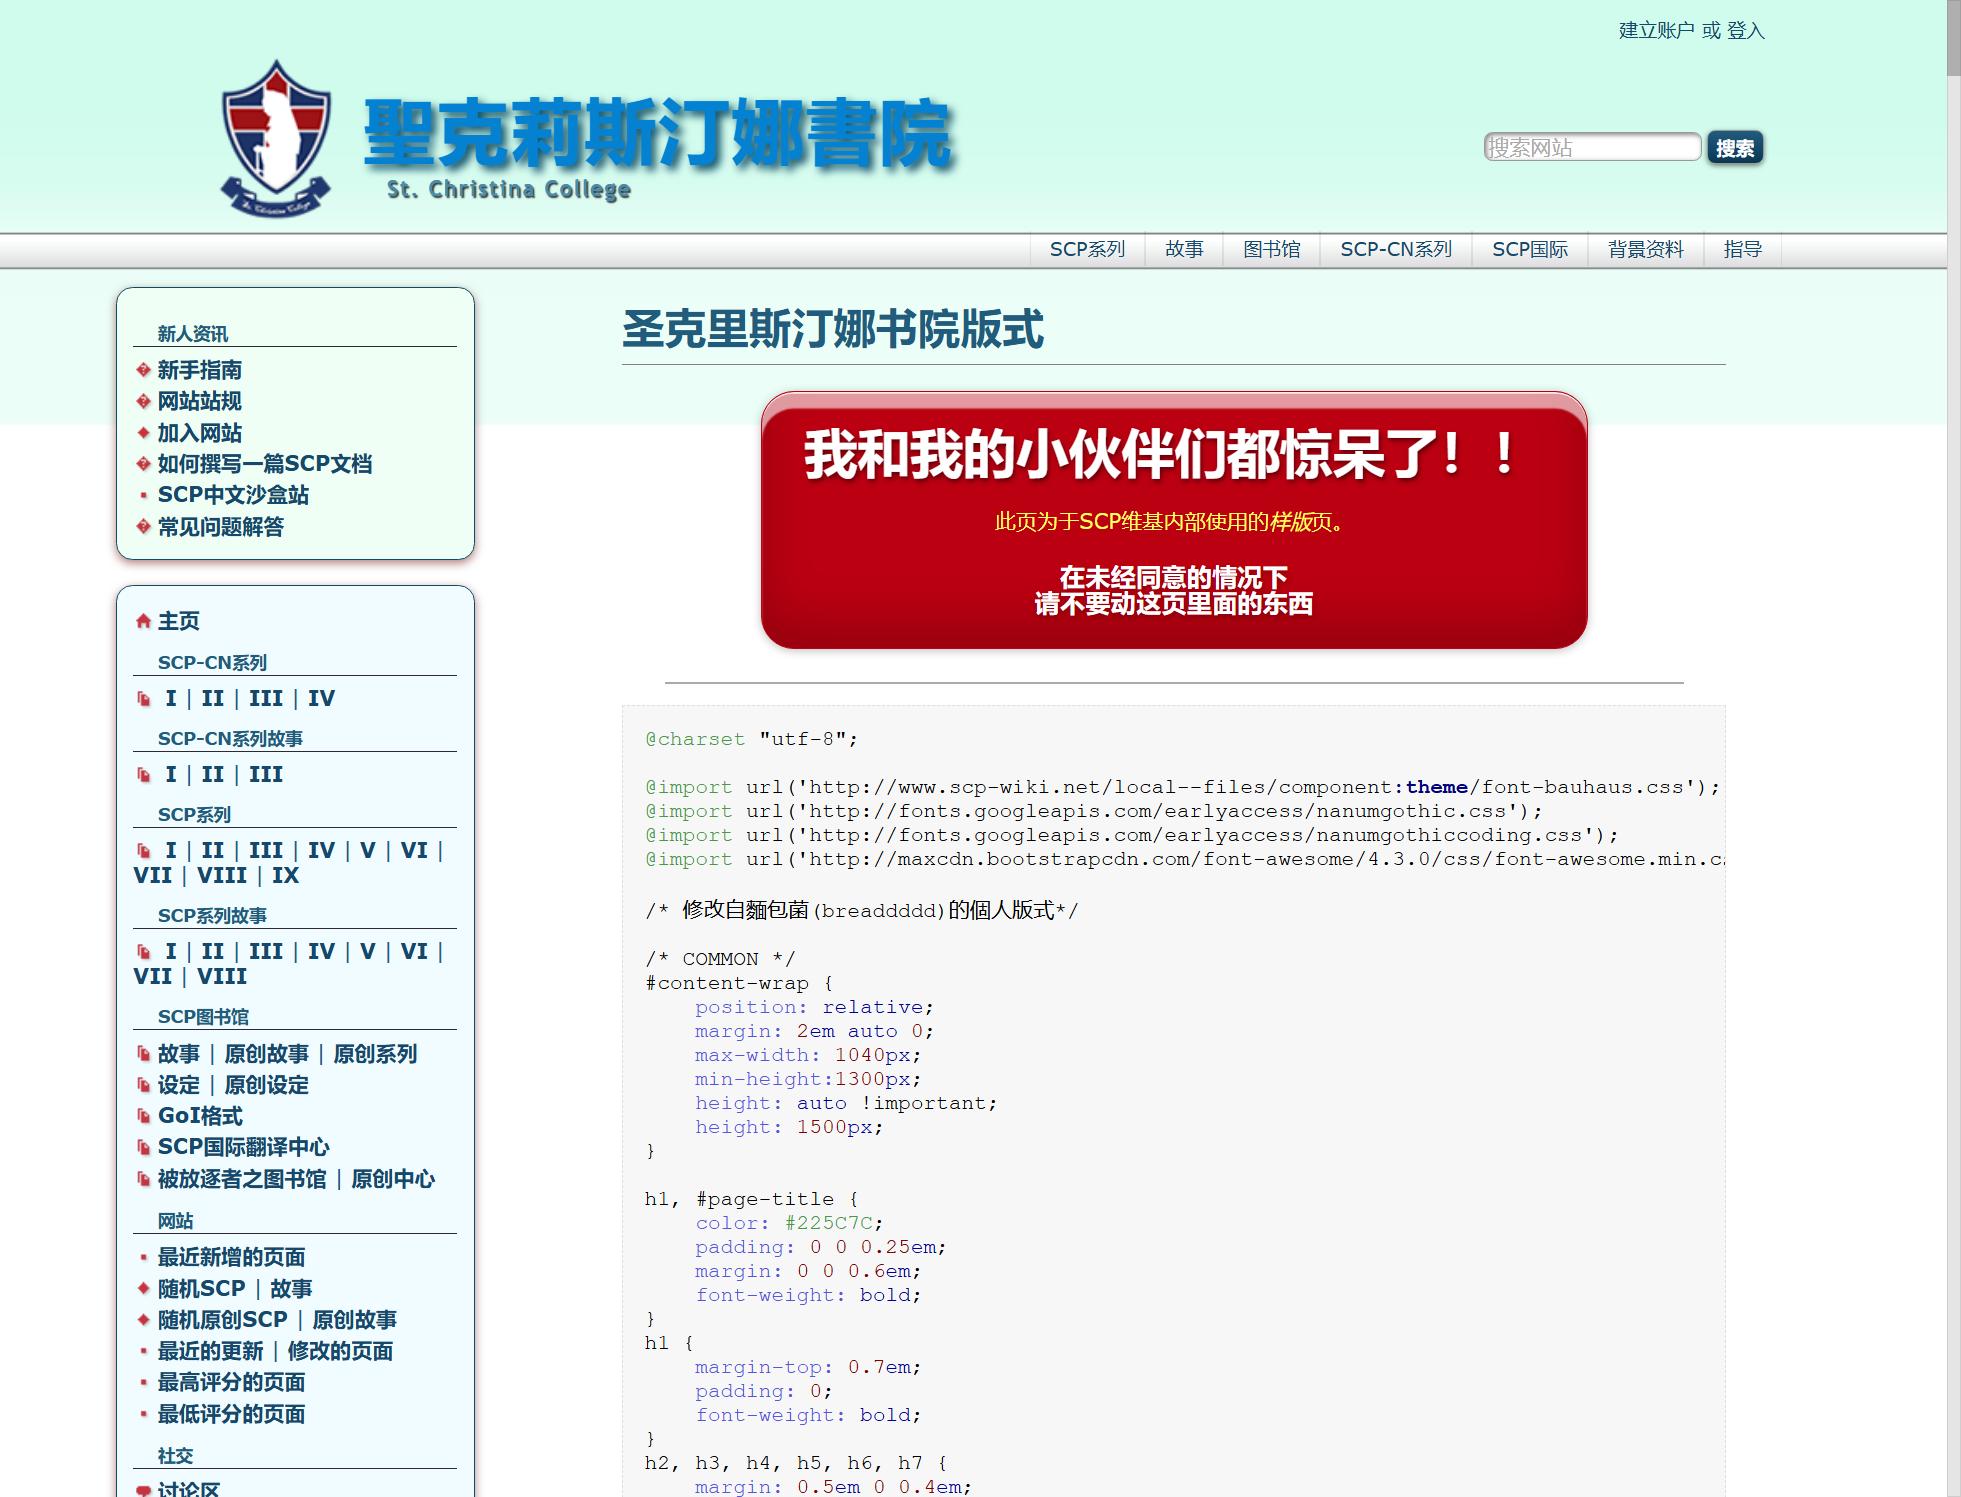Click the 建立账户 create account link
The height and width of the screenshot is (1497, 1961).
click(1656, 31)
